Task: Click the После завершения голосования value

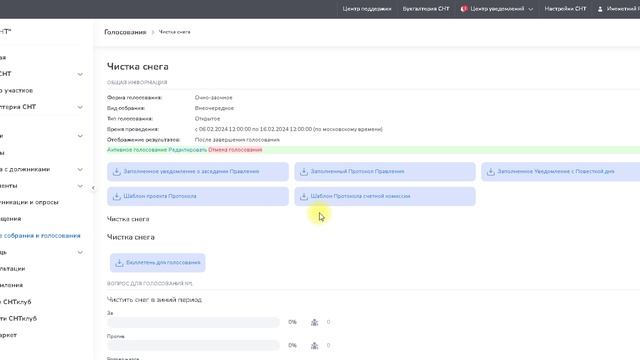Action: point(237,140)
